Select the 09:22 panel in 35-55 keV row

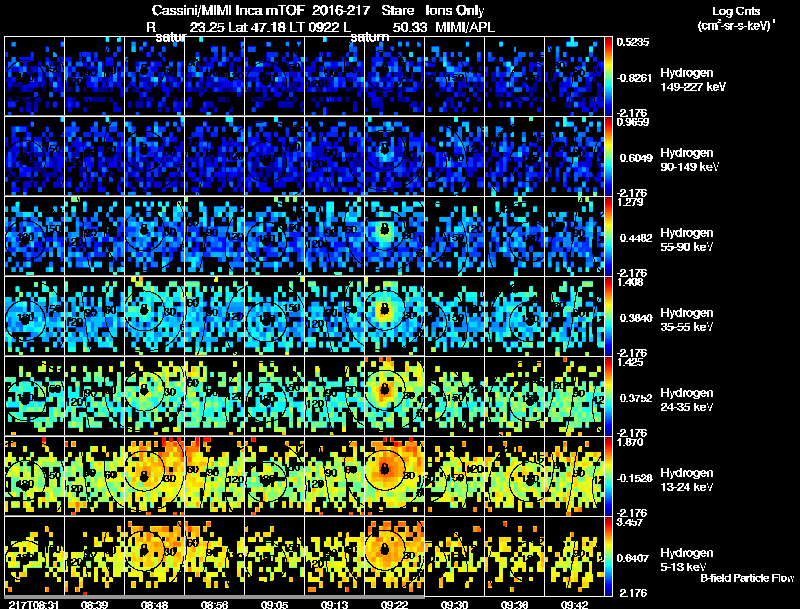pos(394,316)
